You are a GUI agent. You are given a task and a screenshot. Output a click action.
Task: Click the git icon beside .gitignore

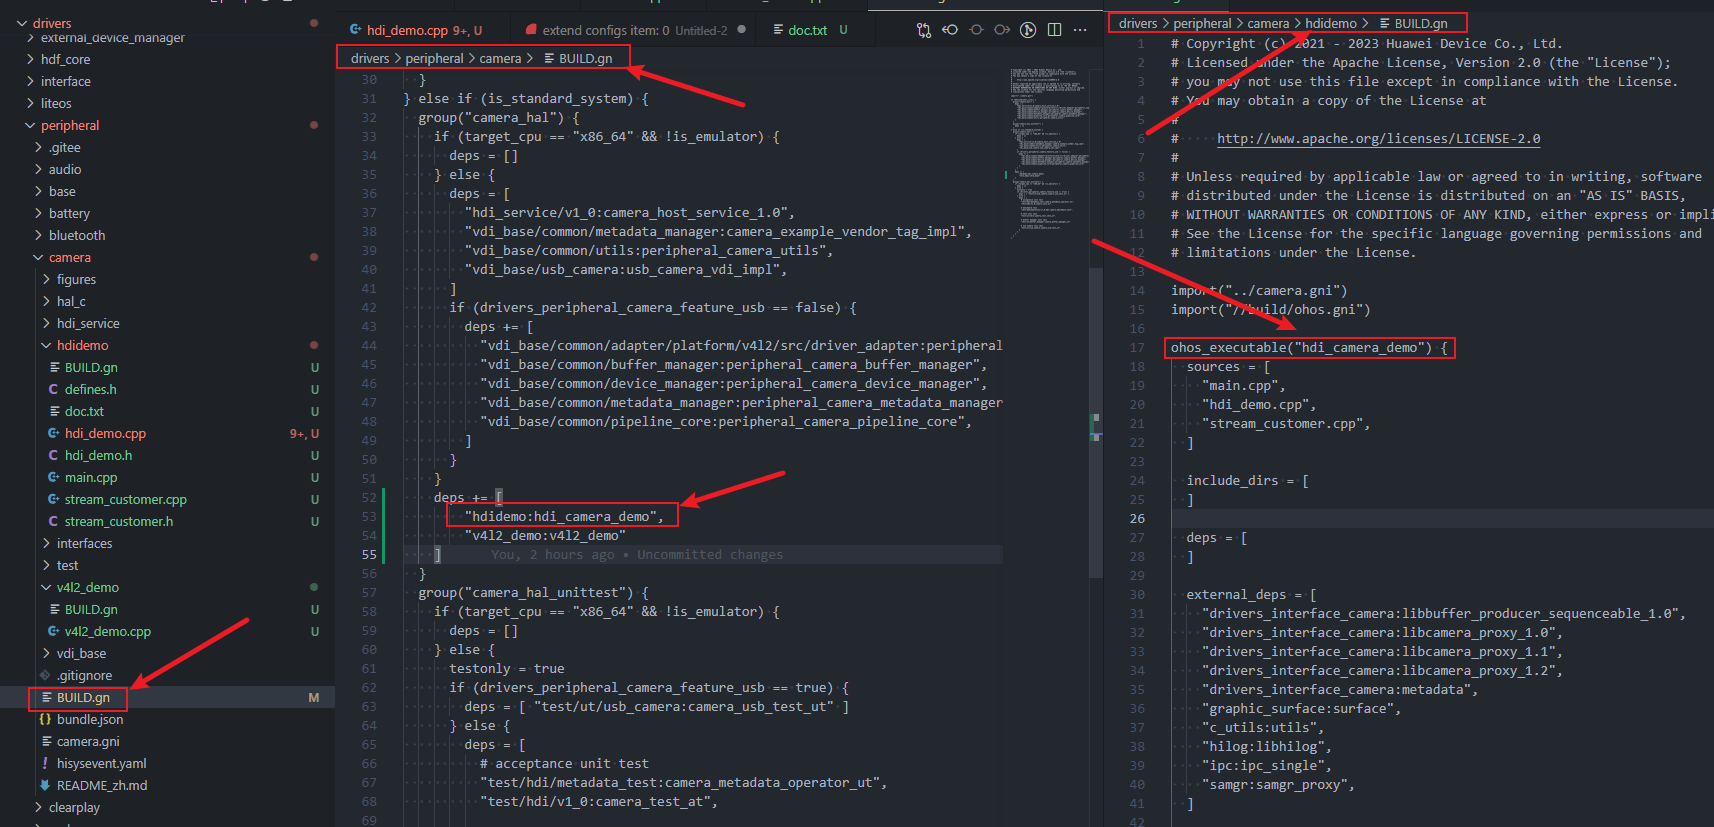pos(45,675)
